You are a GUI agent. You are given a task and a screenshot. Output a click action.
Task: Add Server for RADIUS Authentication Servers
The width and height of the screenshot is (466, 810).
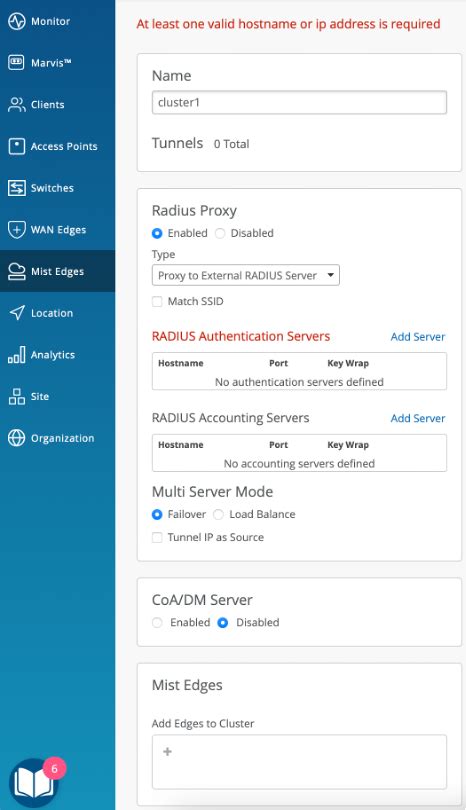point(417,337)
